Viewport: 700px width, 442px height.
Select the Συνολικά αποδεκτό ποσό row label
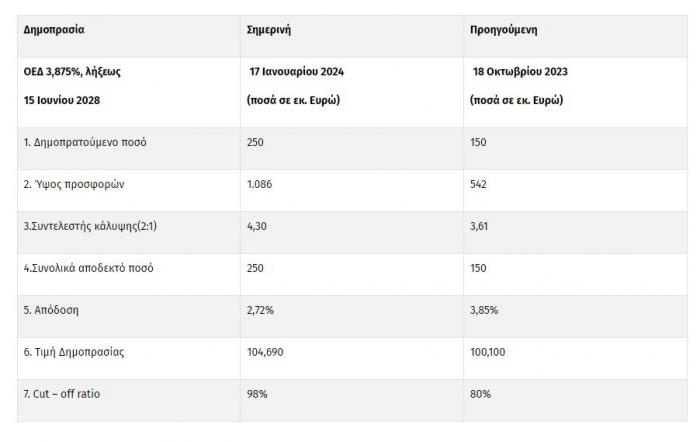tap(88, 268)
